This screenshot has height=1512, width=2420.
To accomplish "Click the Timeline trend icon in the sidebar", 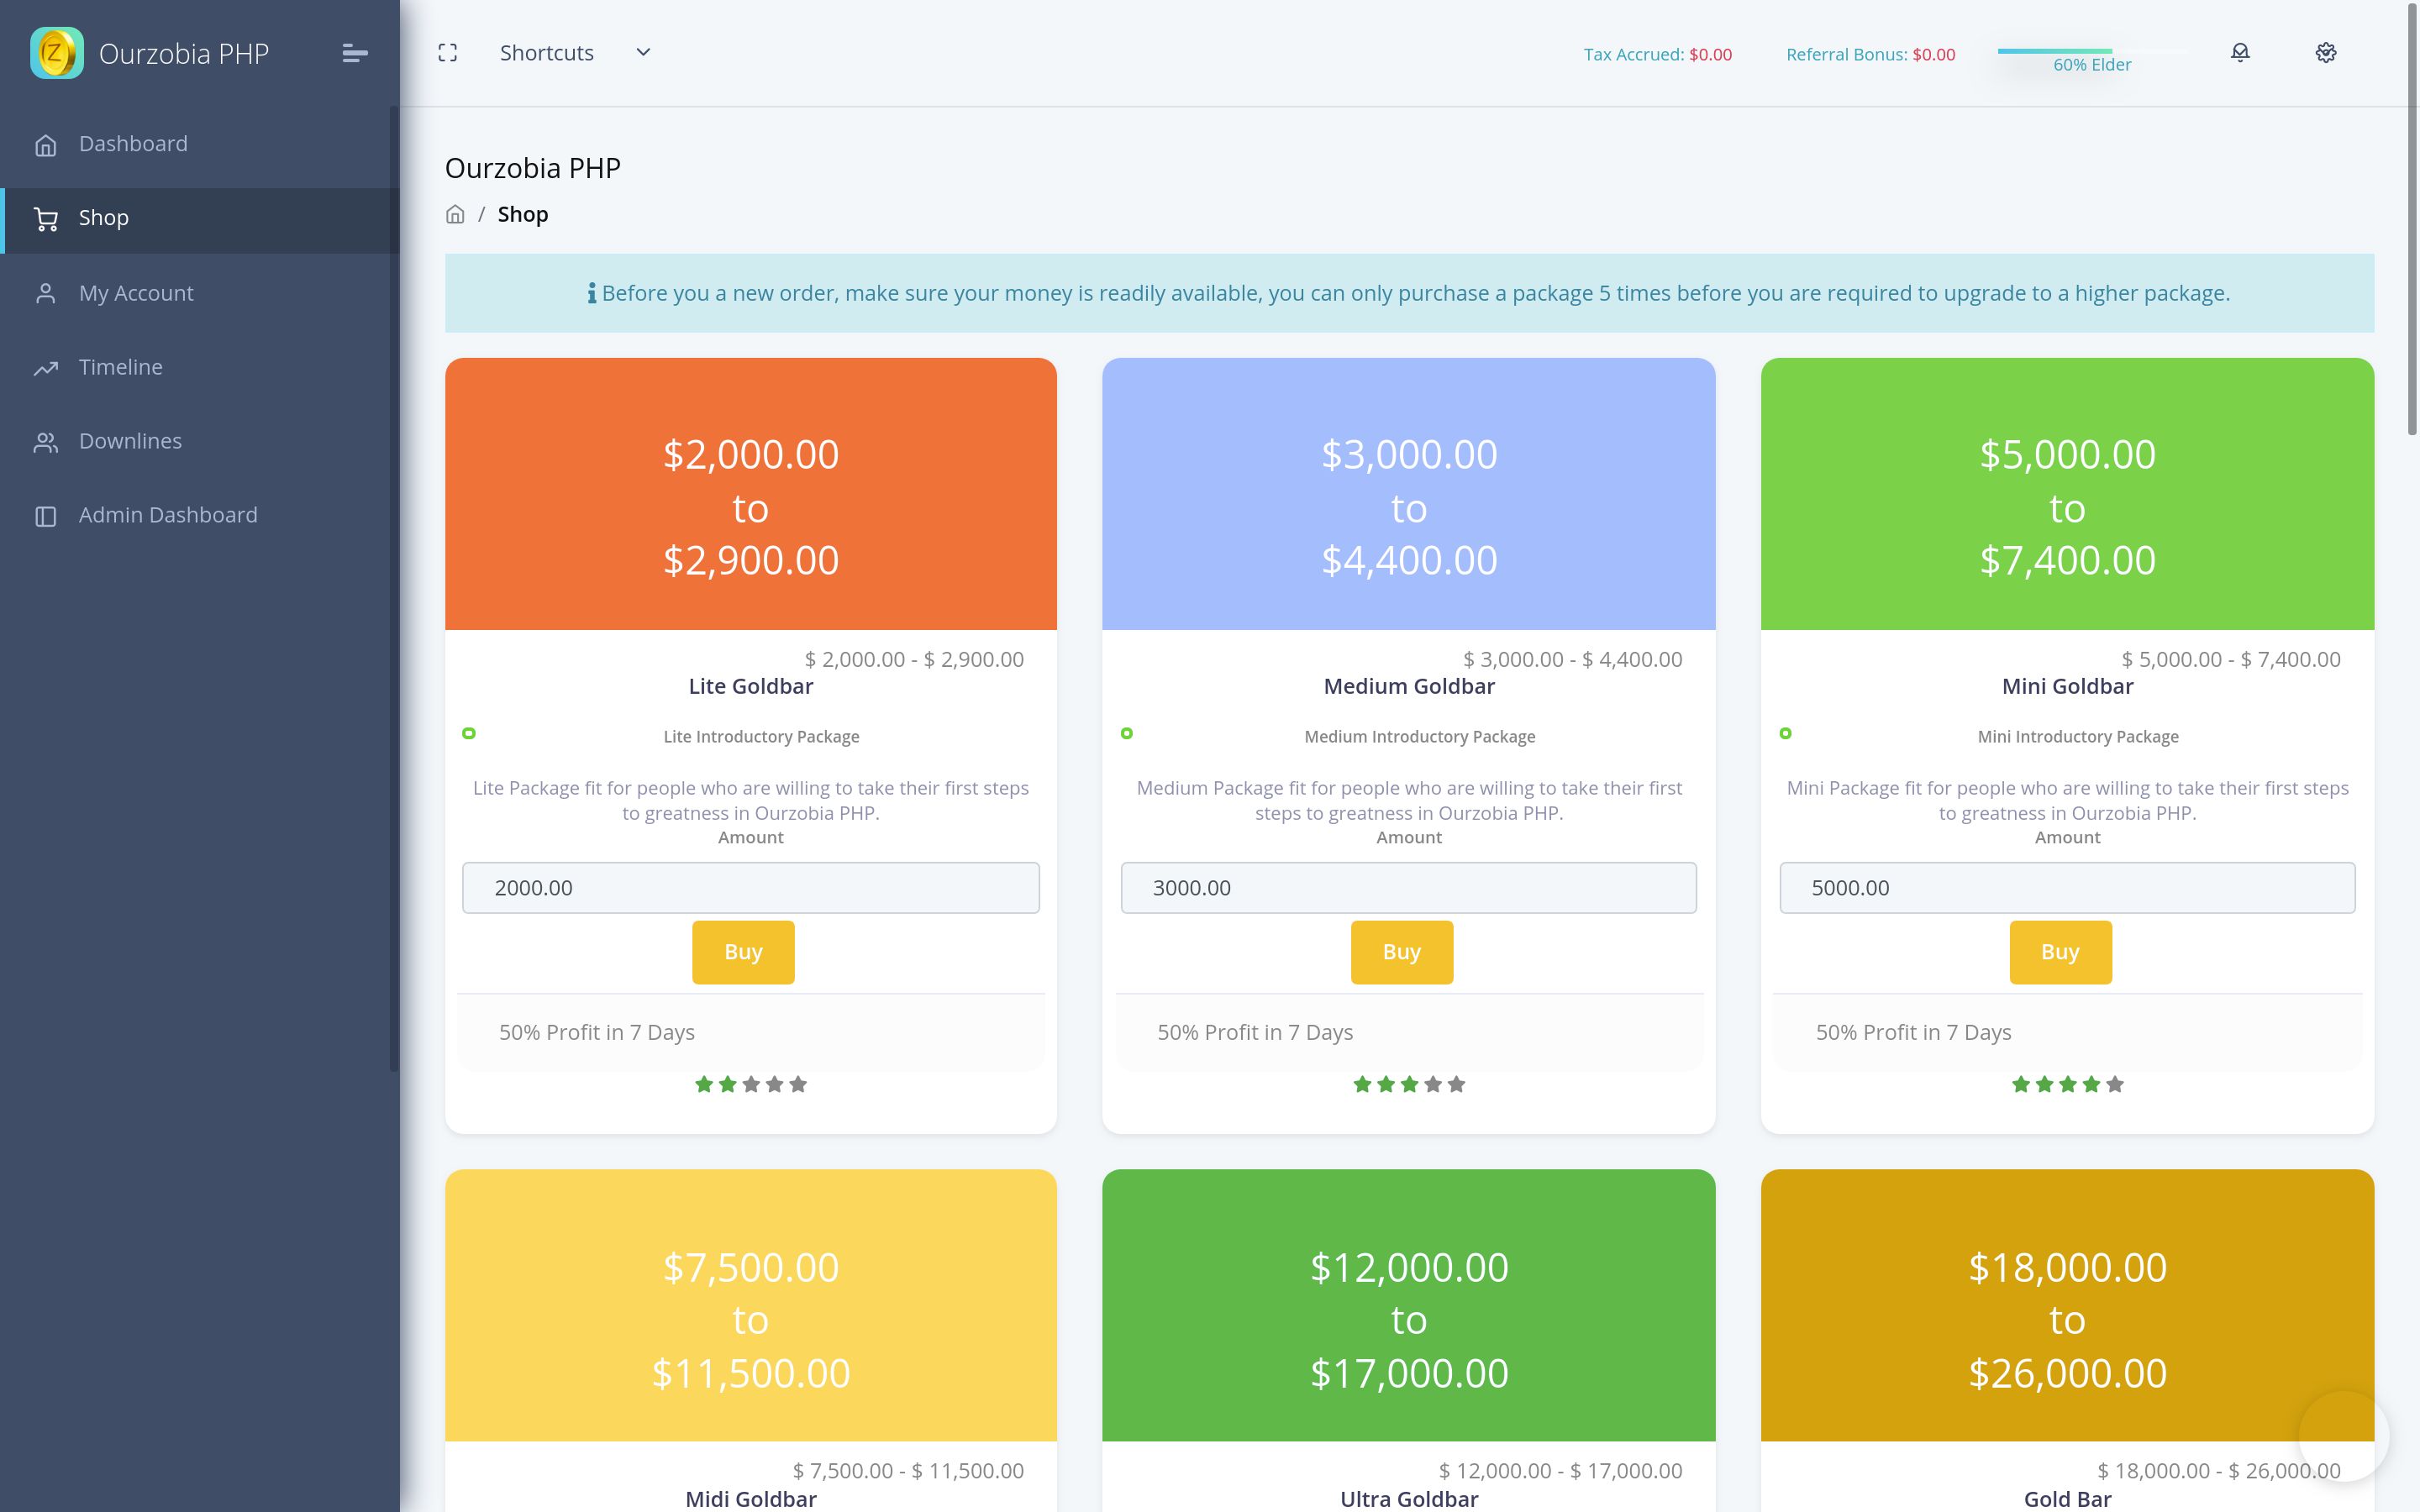I will pyautogui.click(x=46, y=368).
